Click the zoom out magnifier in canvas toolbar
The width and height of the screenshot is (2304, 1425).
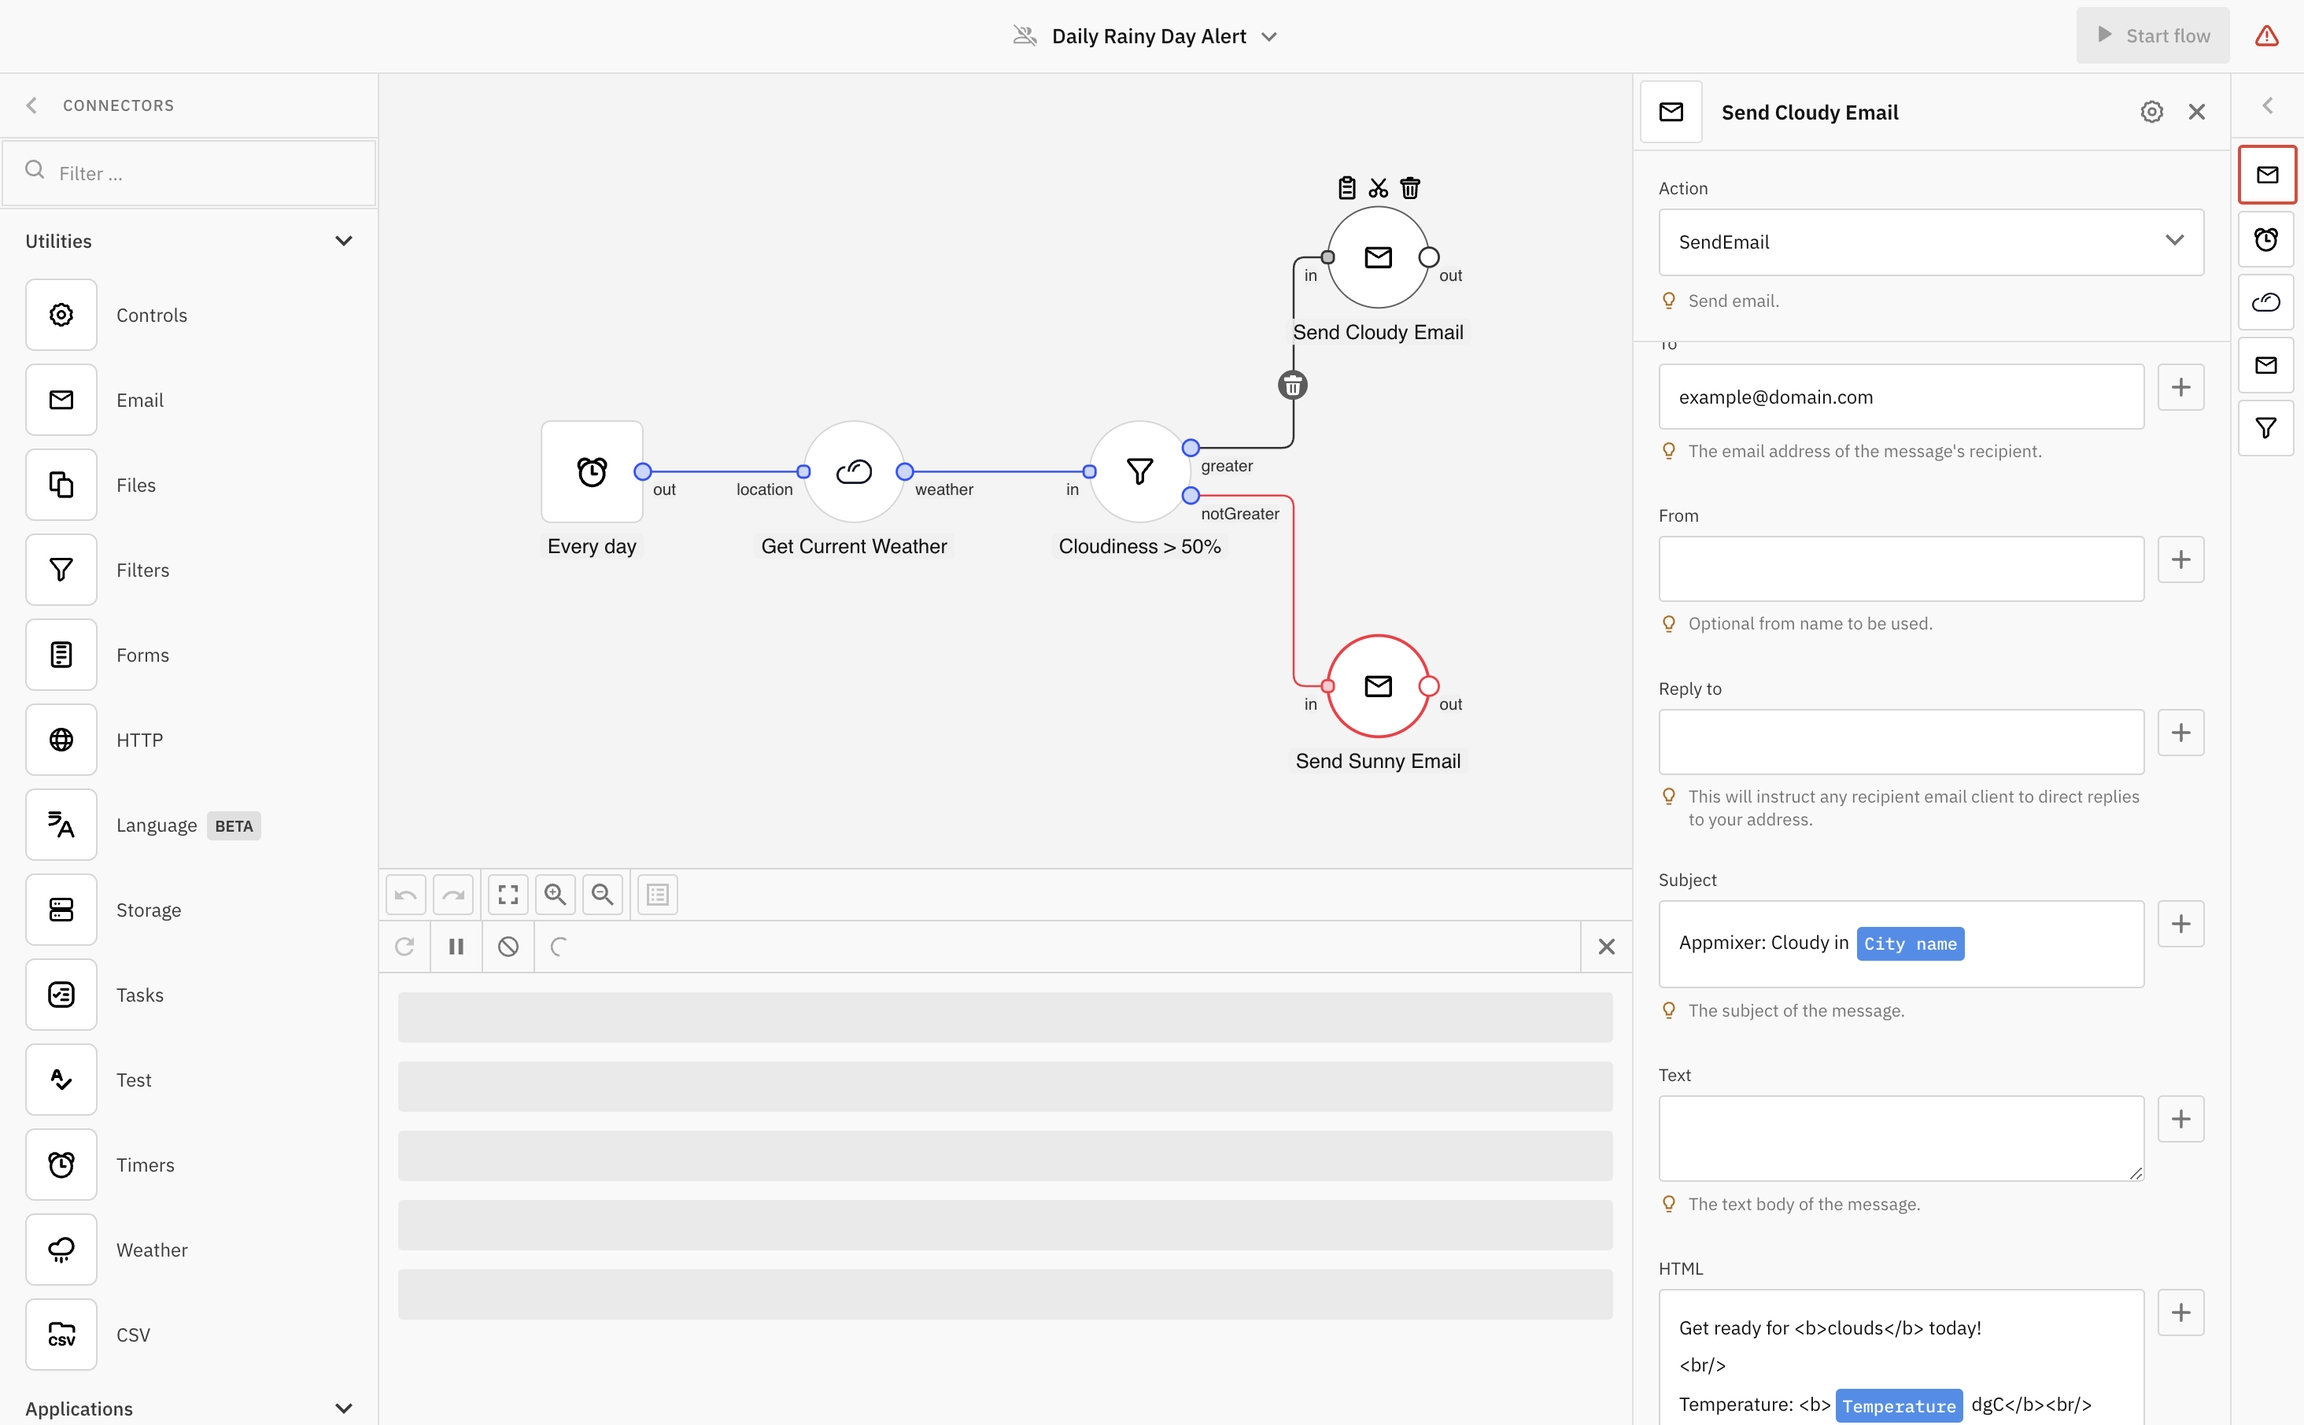click(602, 894)
